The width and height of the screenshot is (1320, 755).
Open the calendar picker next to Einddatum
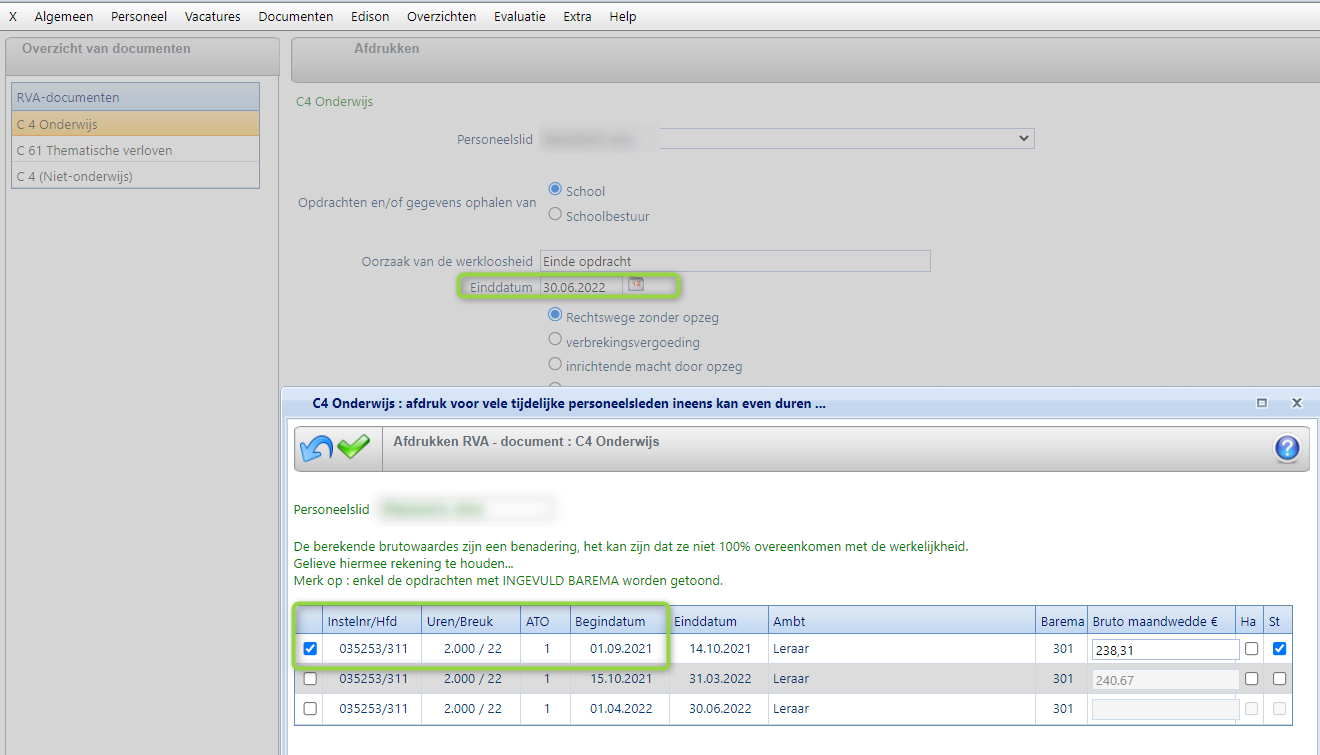(636, 286)
